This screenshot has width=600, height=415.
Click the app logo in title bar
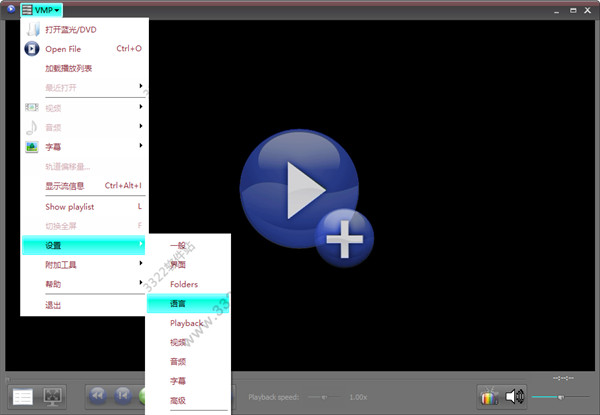tap(11, 8)
